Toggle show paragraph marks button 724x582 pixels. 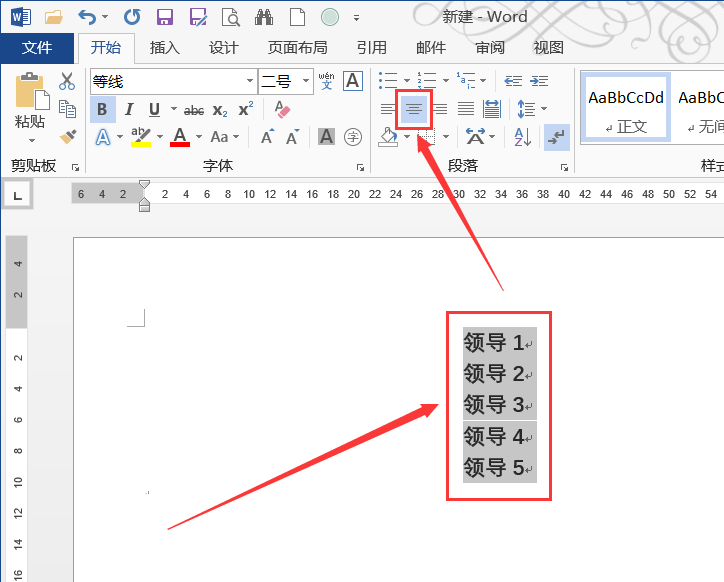pyautogui.click(x=557, y=137)
